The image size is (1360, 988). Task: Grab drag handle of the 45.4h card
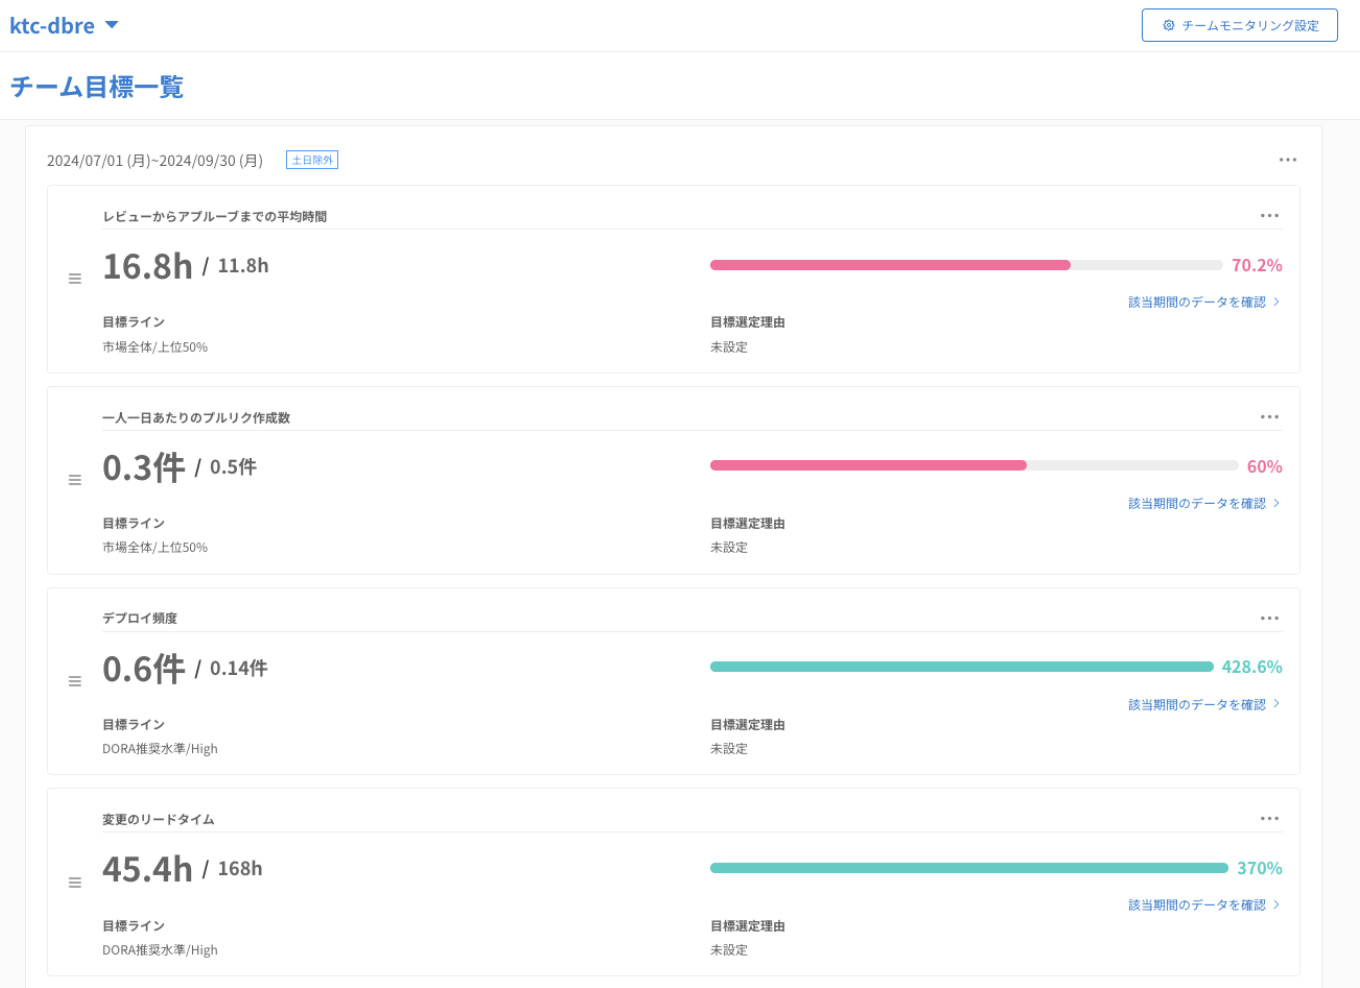tap(75, 883)
